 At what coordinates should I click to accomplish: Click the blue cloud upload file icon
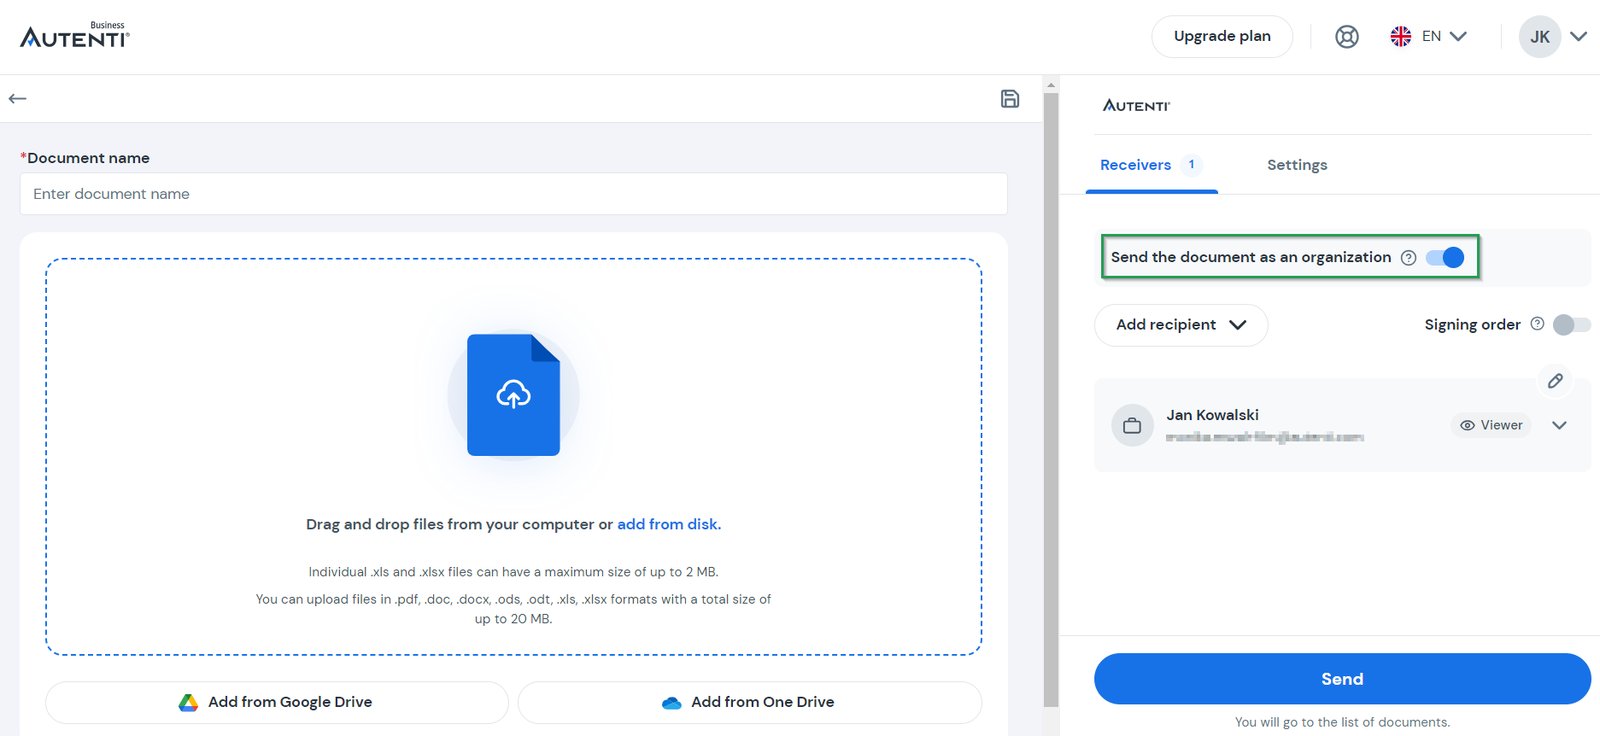point(513,395)
